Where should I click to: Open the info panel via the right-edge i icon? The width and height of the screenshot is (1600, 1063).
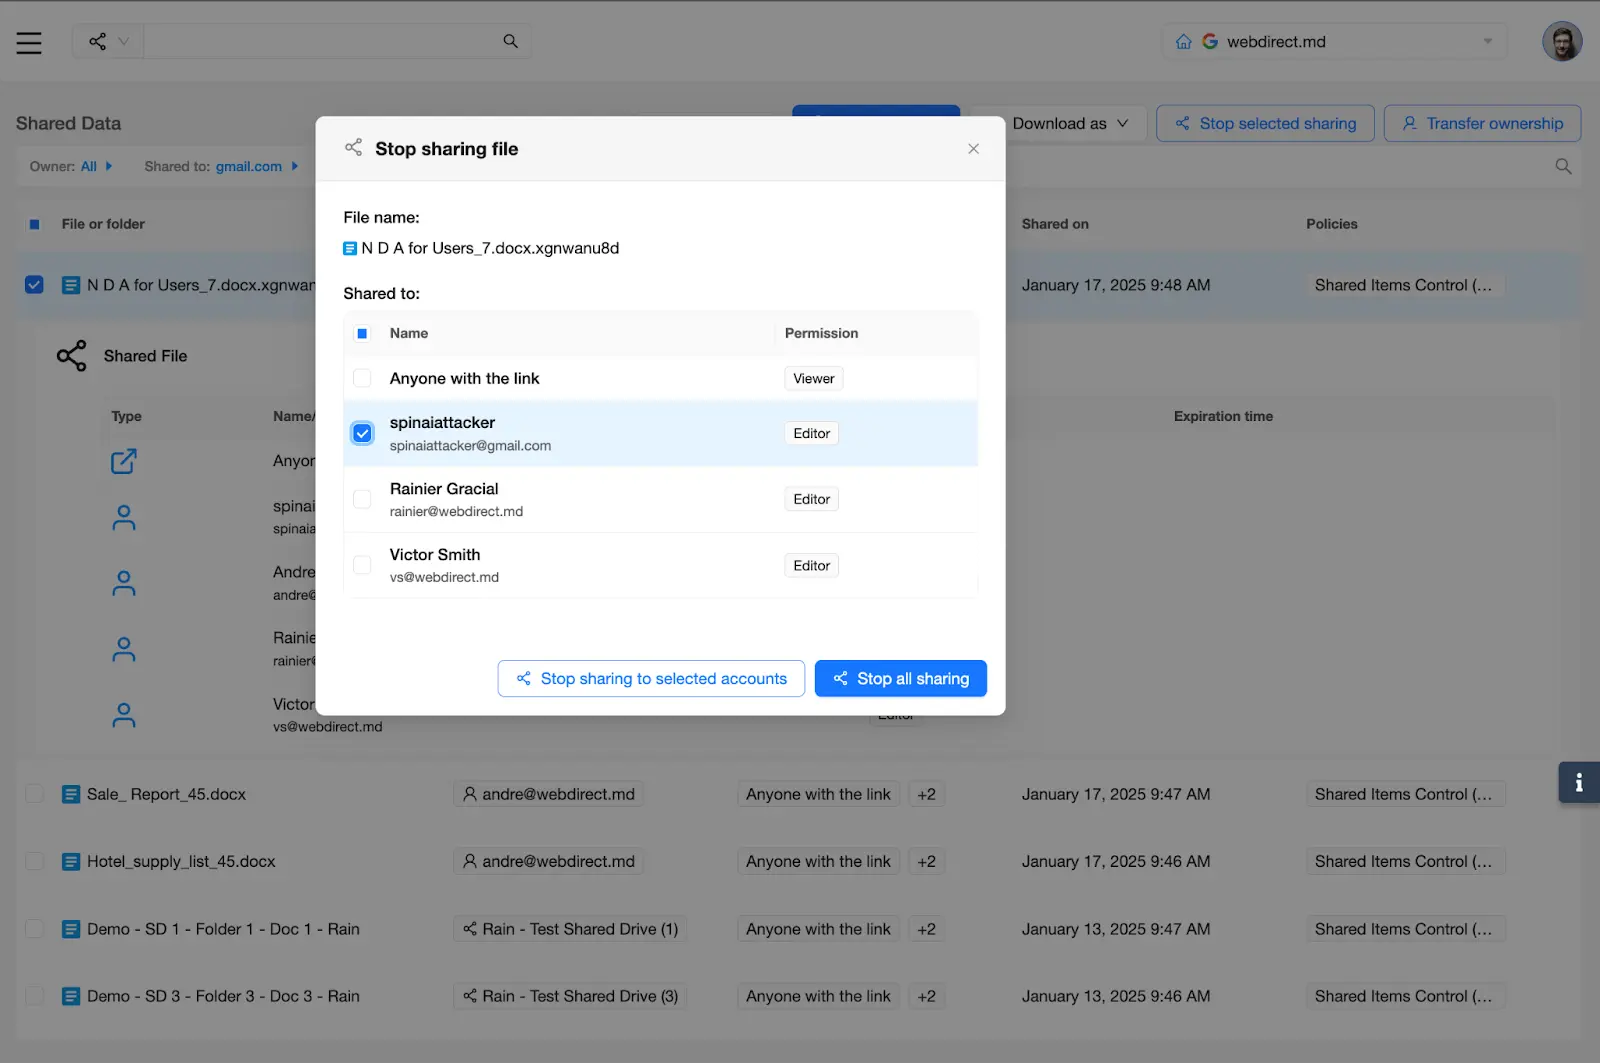1580,783
